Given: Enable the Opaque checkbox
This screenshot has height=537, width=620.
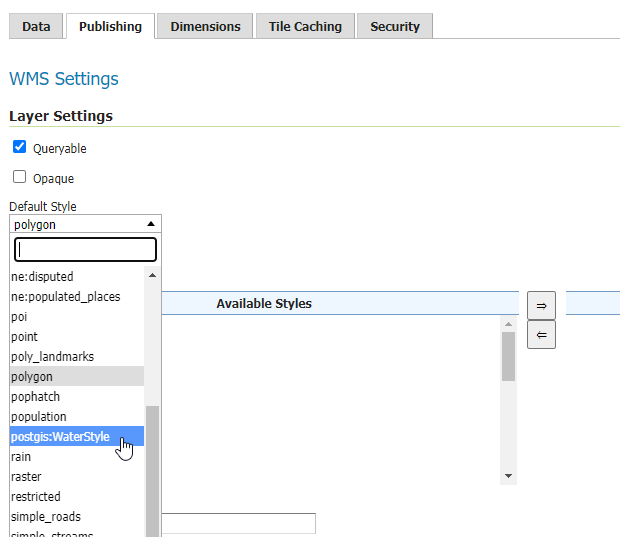Looking at the screenshot, I should [x=19, y=177].
